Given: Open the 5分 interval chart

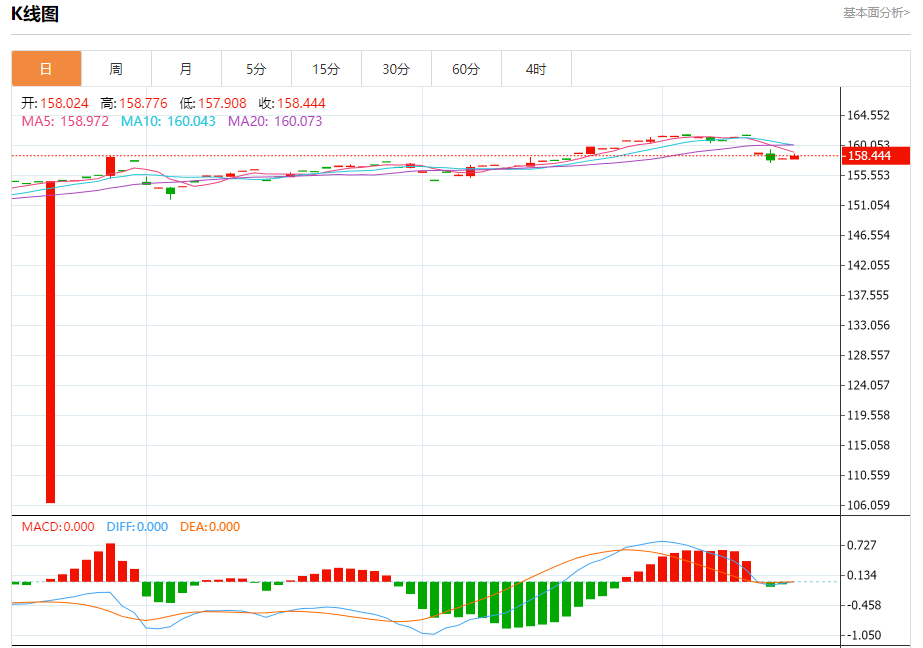Looking at the screenshot, I should 256,69.
